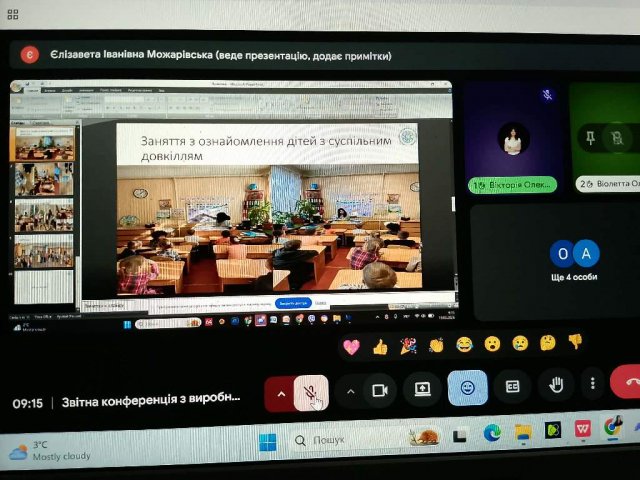
Task: Open Microsoft Edge from the taskbar
Action: click(492, 433)
